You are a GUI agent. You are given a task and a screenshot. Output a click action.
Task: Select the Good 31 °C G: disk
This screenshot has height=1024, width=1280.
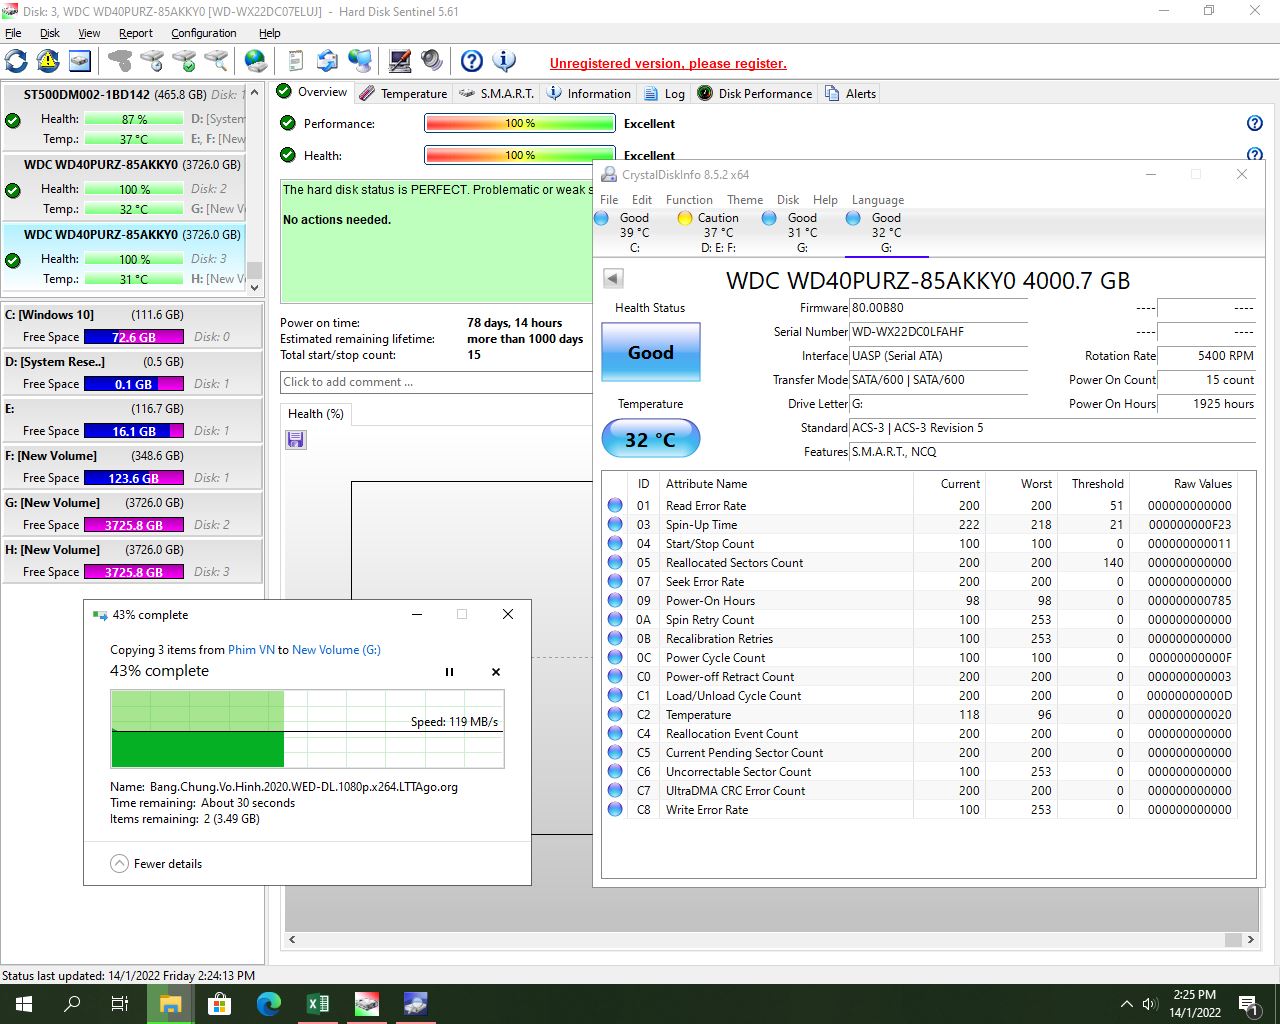802,232
